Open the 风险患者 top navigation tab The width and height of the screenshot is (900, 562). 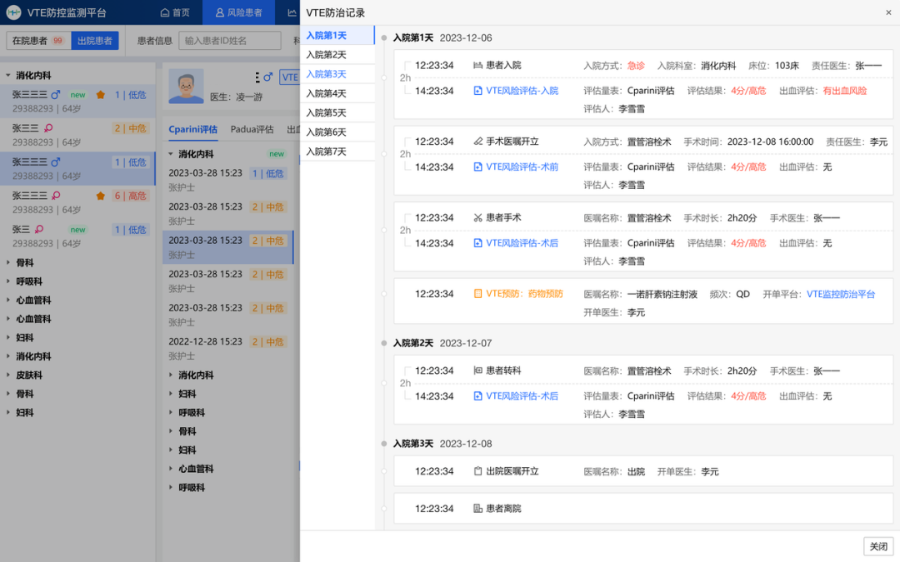pos(239,13)
